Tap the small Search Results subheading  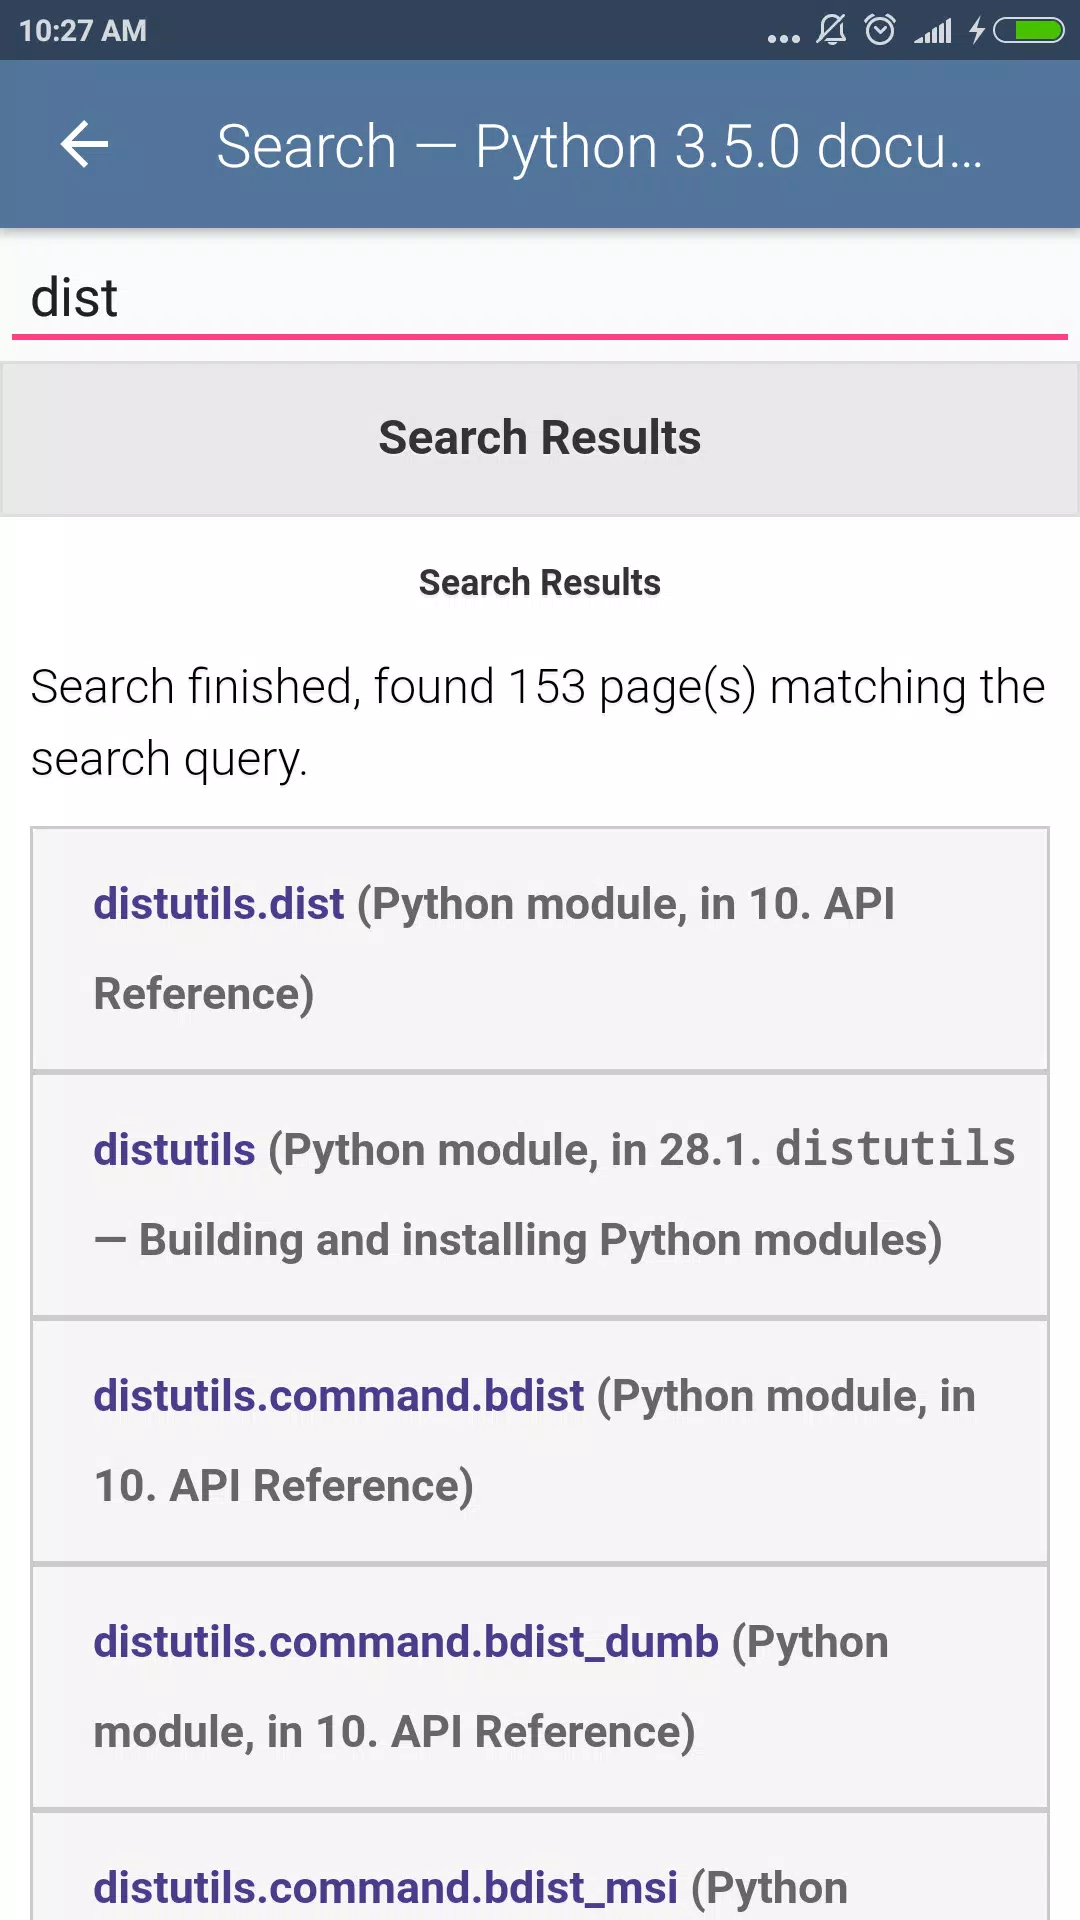point(540,582)
